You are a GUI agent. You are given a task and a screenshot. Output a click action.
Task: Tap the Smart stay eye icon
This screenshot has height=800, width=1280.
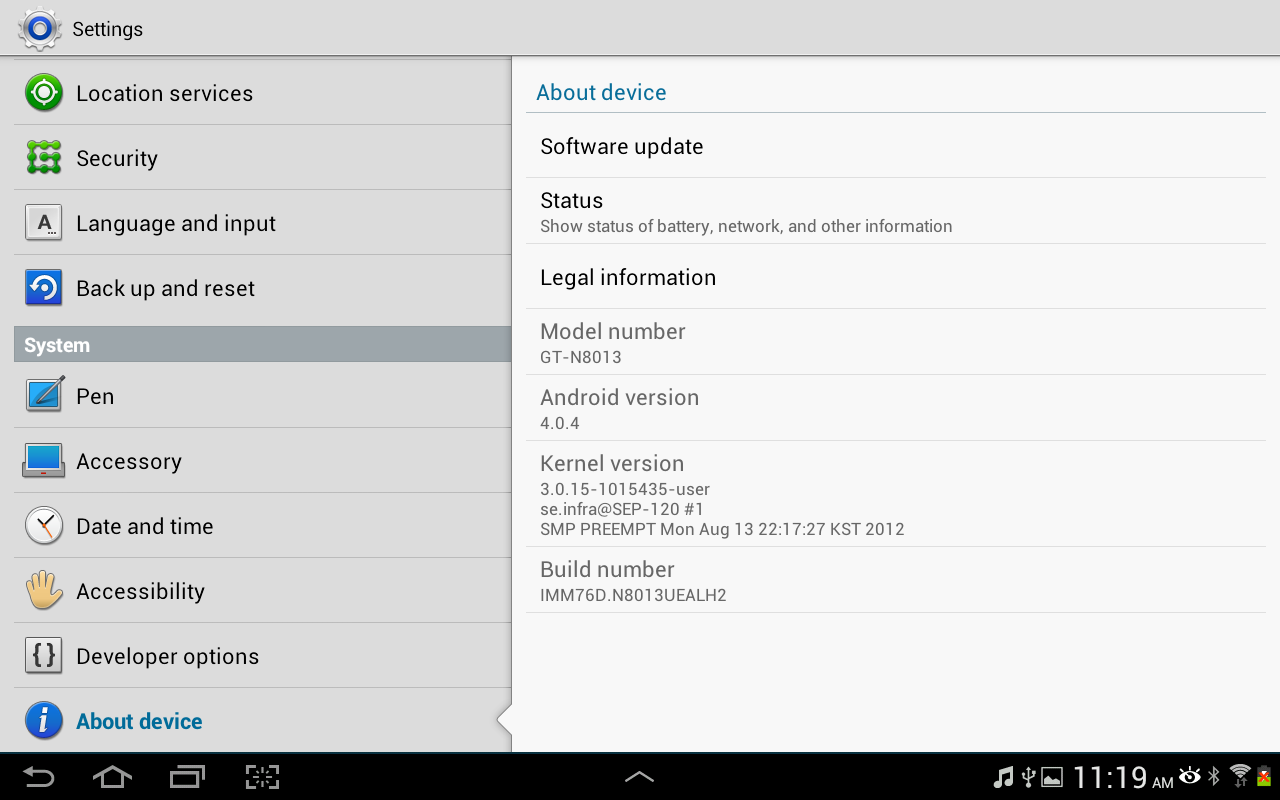pyautogui.click(x=1190, y=776)
